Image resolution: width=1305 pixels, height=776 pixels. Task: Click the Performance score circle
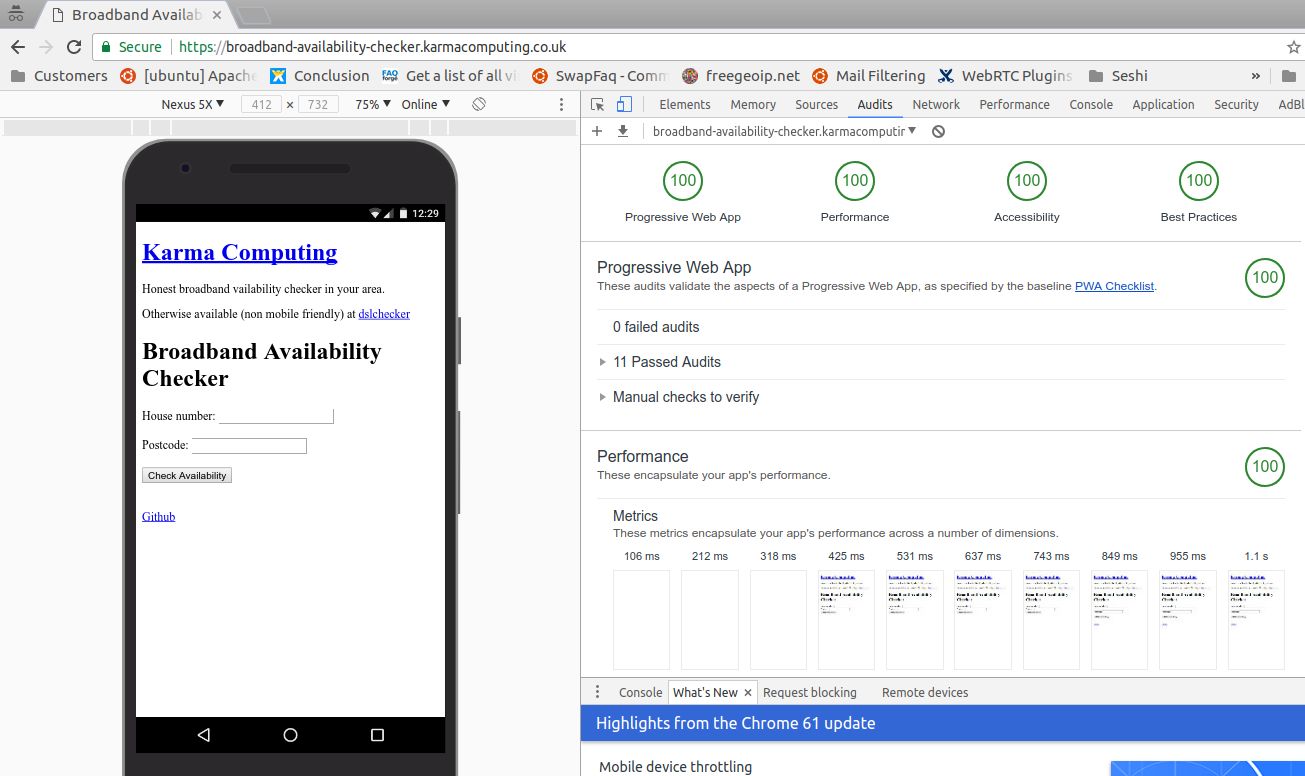point(854,180)
